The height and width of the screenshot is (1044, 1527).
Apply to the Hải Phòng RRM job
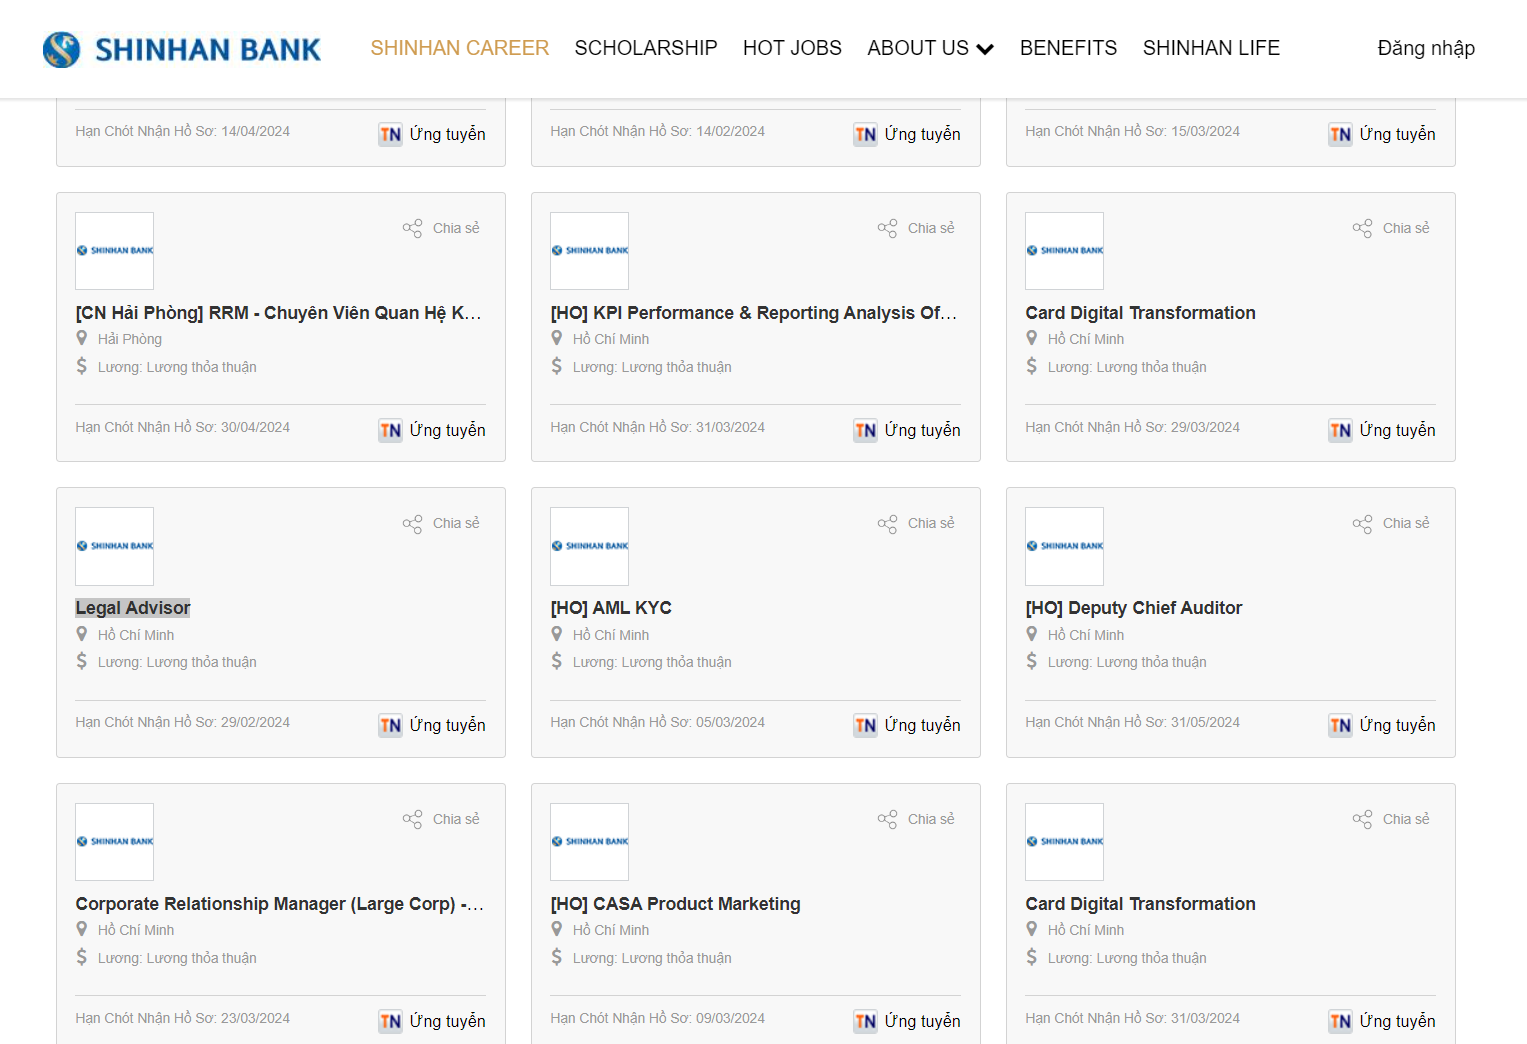pos(432,430)
